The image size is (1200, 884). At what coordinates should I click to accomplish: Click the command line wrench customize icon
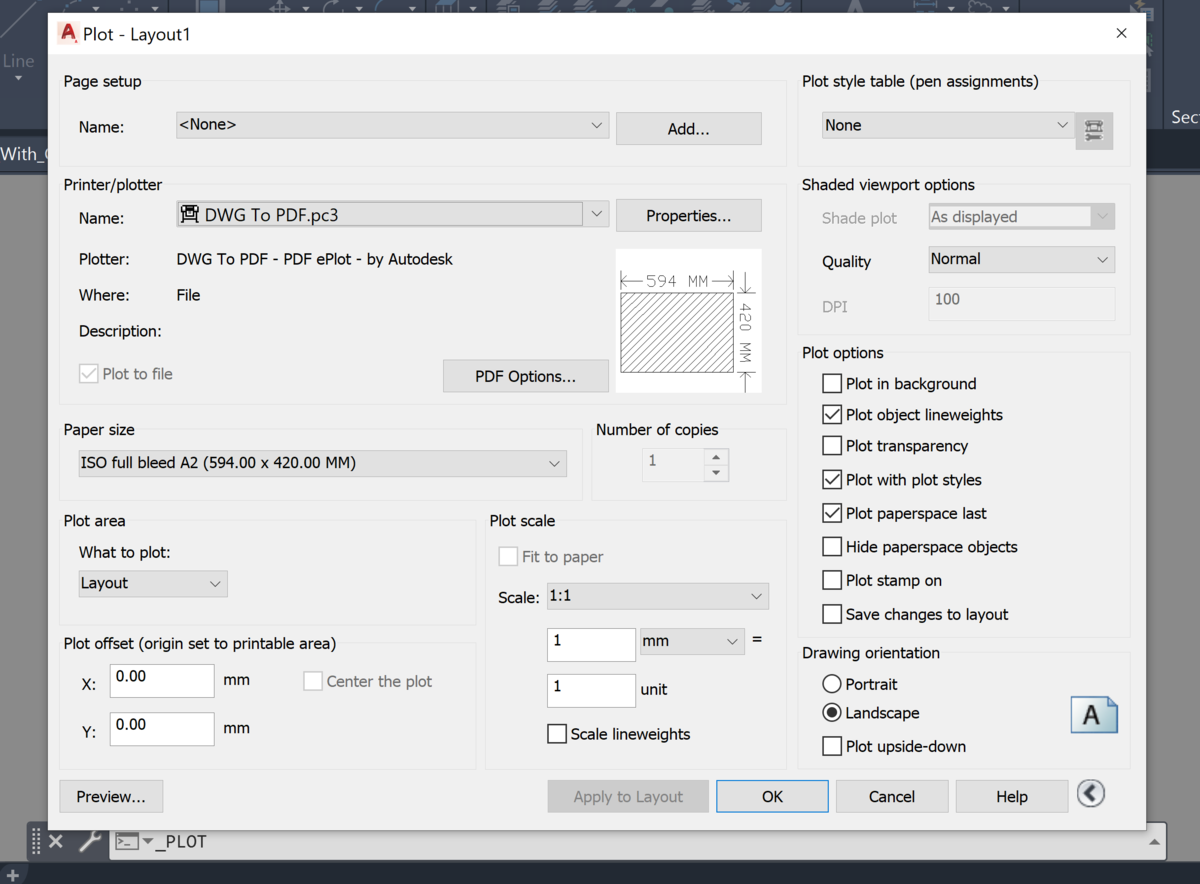click(89, 841)
